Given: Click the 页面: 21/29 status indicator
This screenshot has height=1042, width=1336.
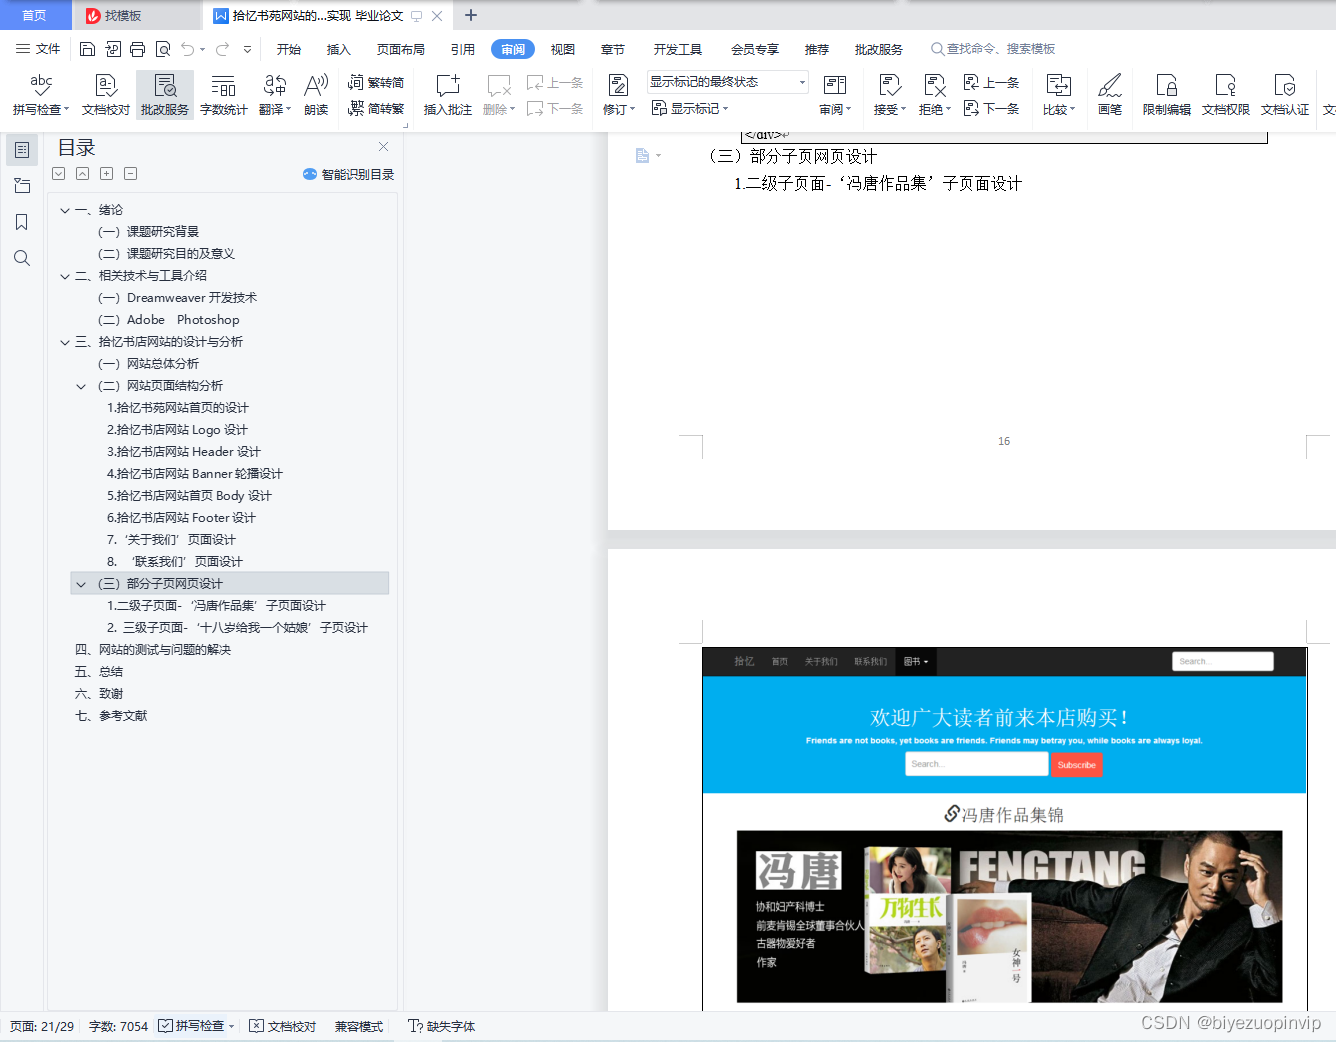Looking at the screenshot, I should tap(42, 1026).
